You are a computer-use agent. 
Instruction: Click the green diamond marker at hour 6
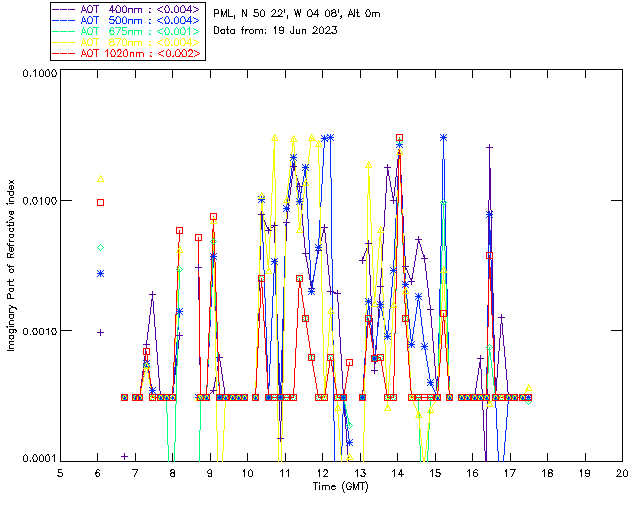click(100, 247)
